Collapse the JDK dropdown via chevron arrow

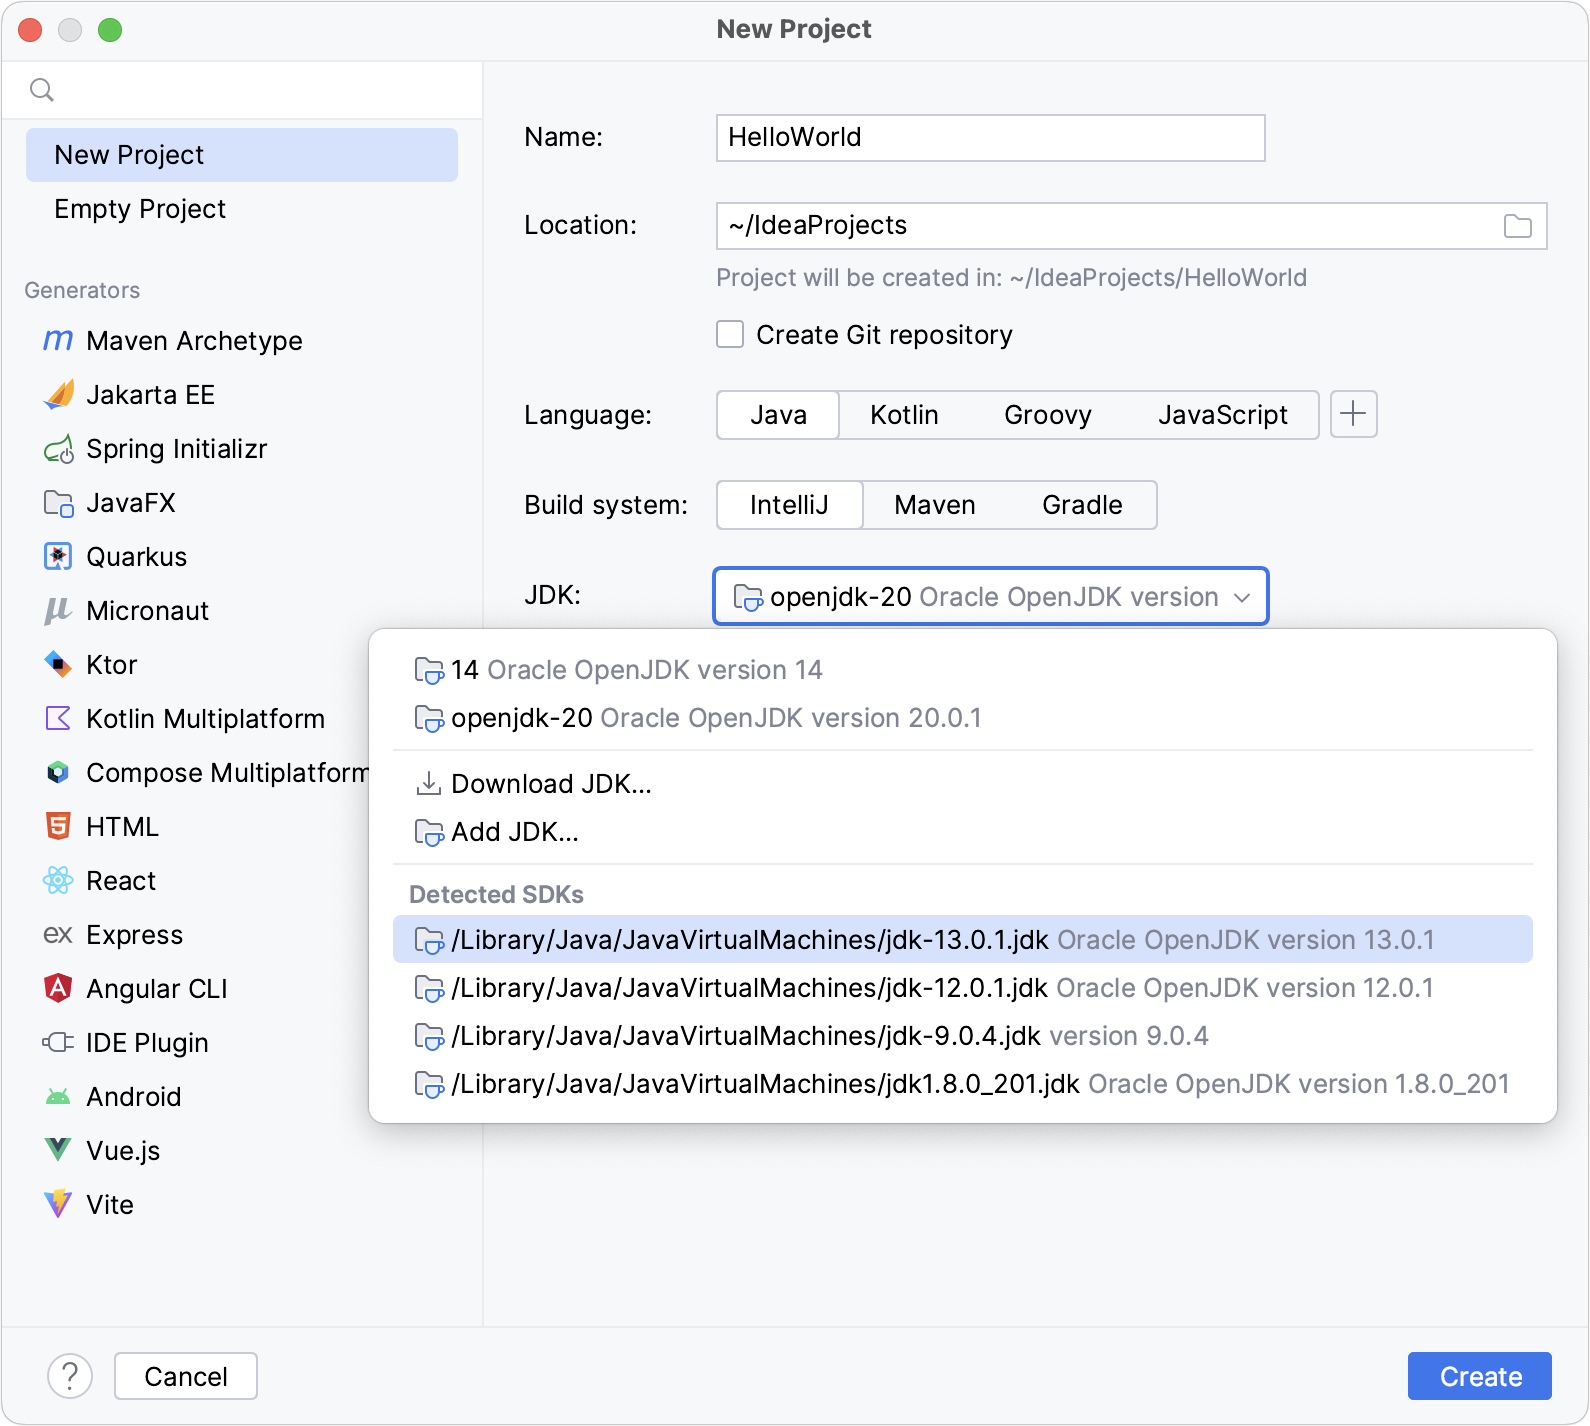click(1242, 597)
